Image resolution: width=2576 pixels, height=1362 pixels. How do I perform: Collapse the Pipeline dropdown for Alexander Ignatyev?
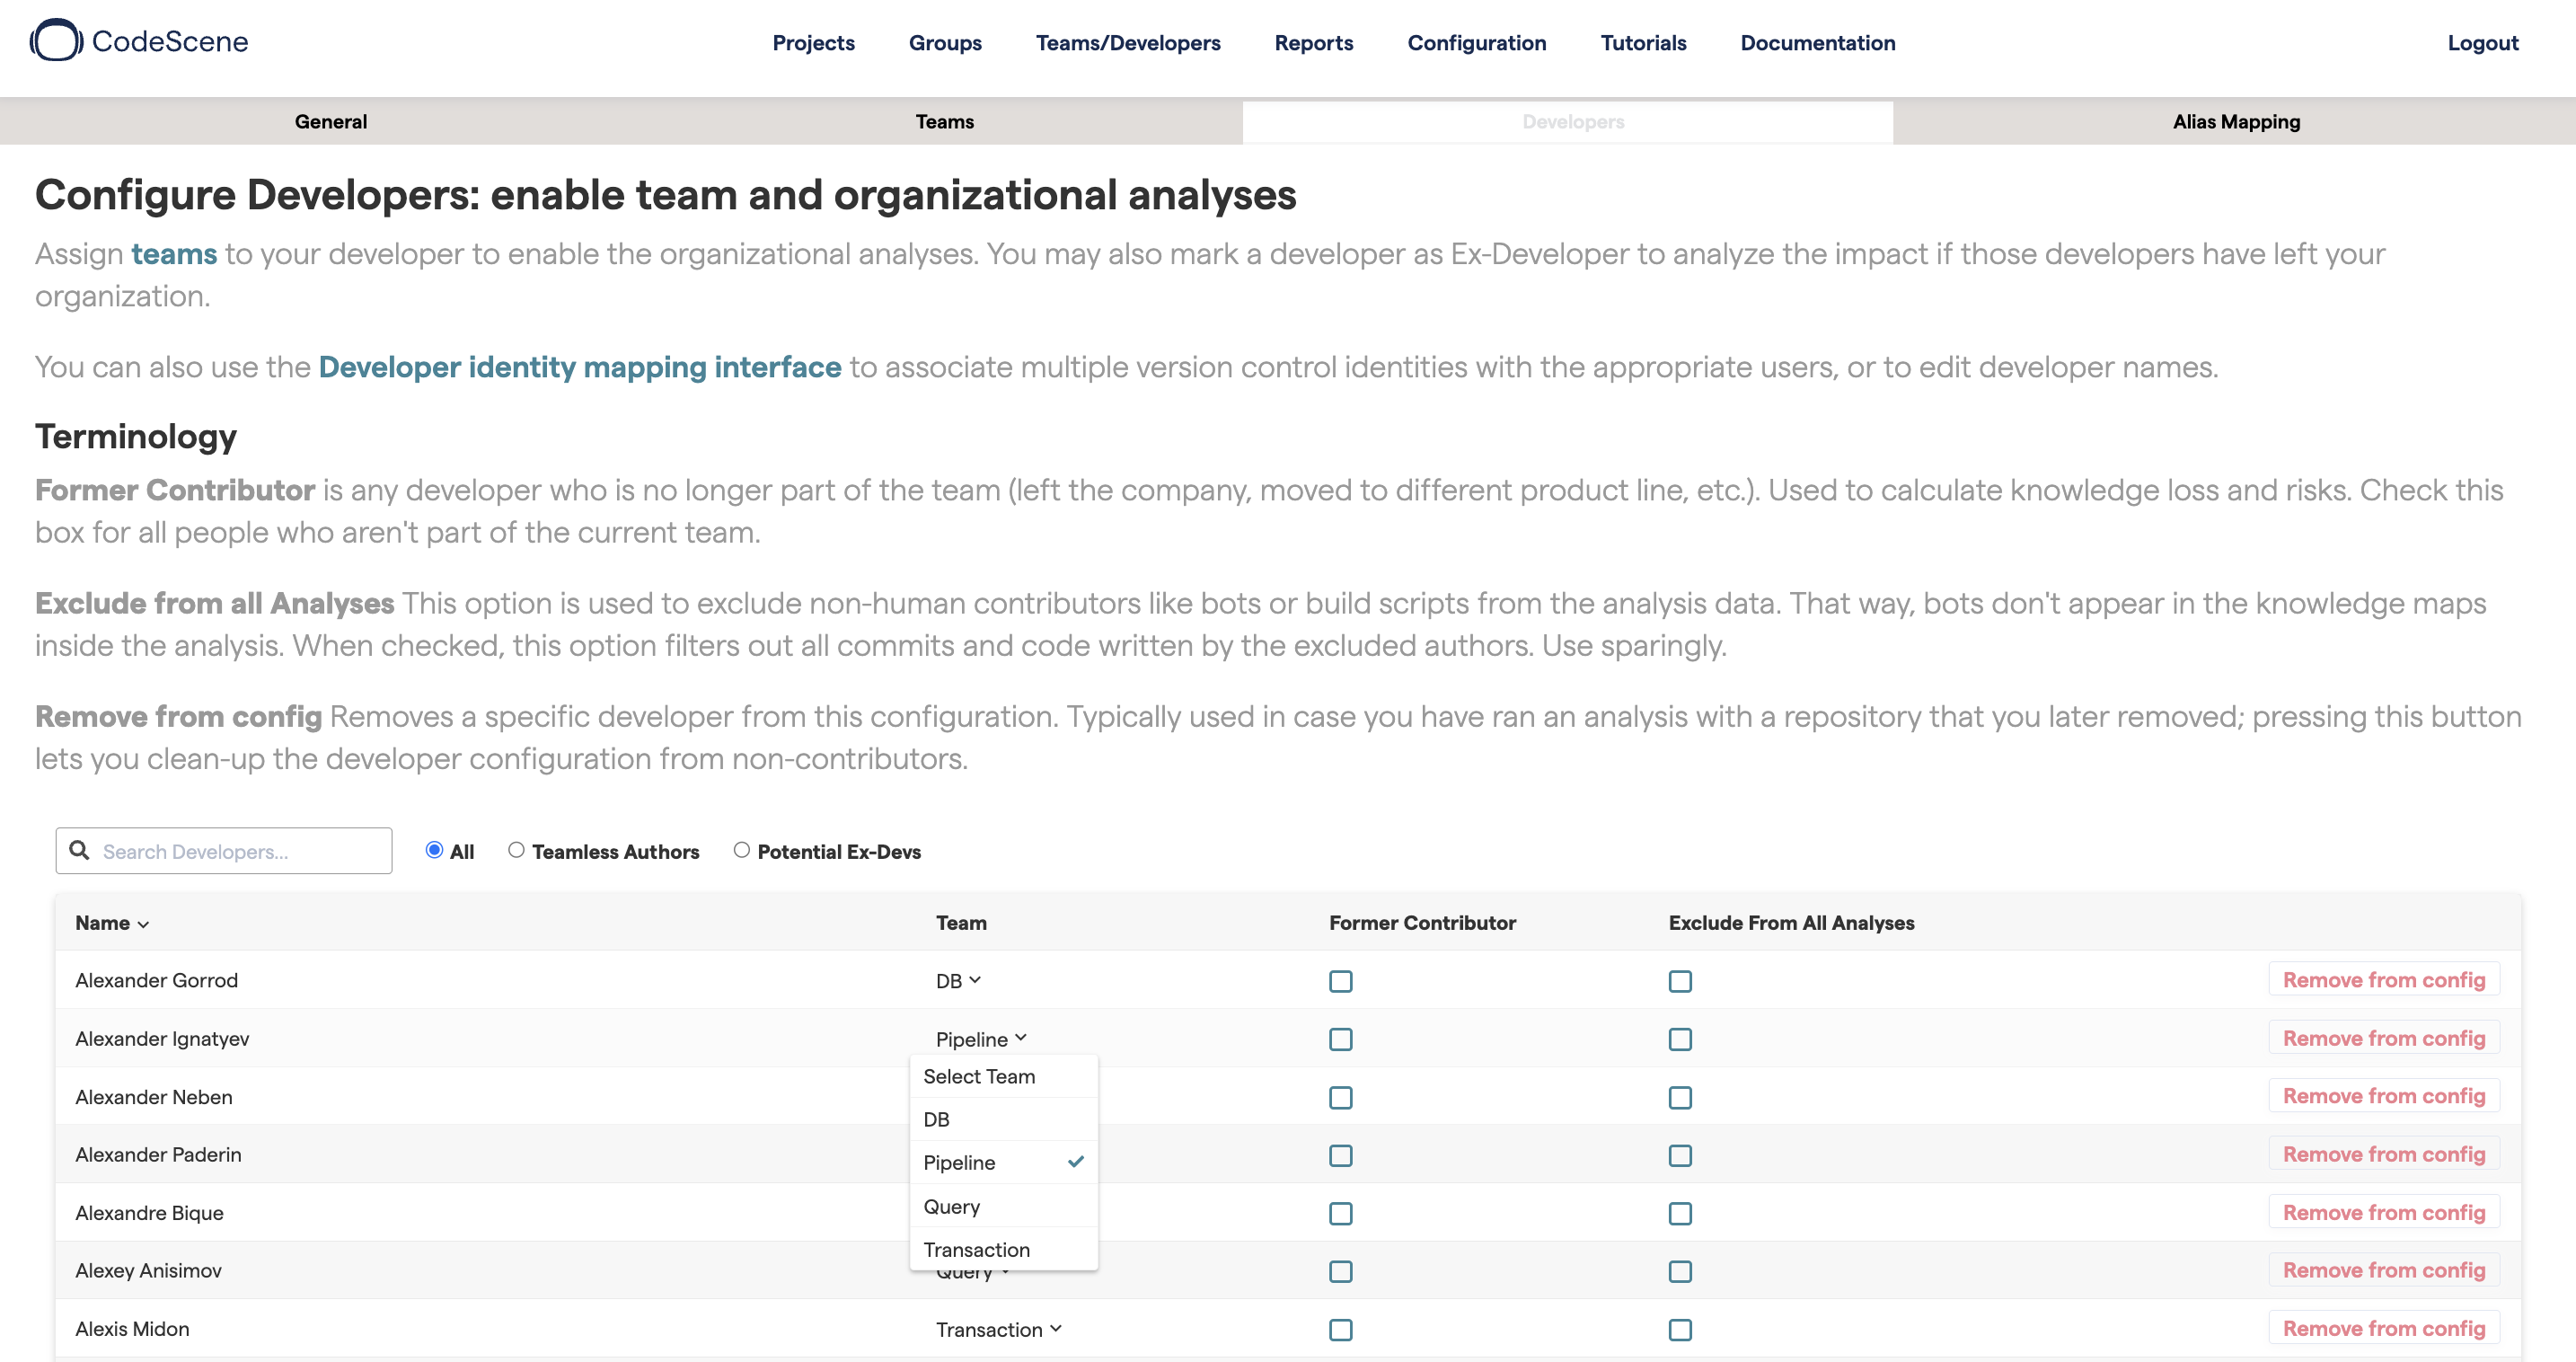[x=981, y=1039]
